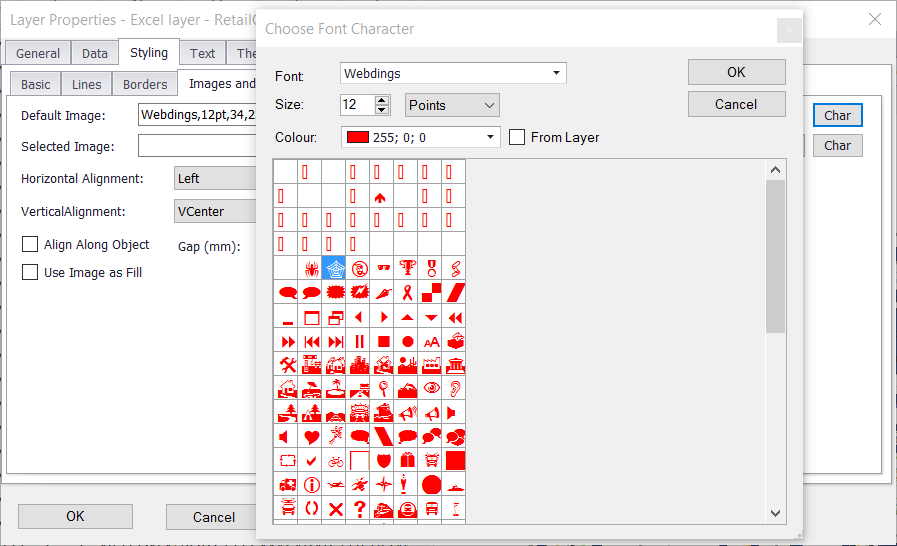Switch to the General tab

(x=38, y=53)
